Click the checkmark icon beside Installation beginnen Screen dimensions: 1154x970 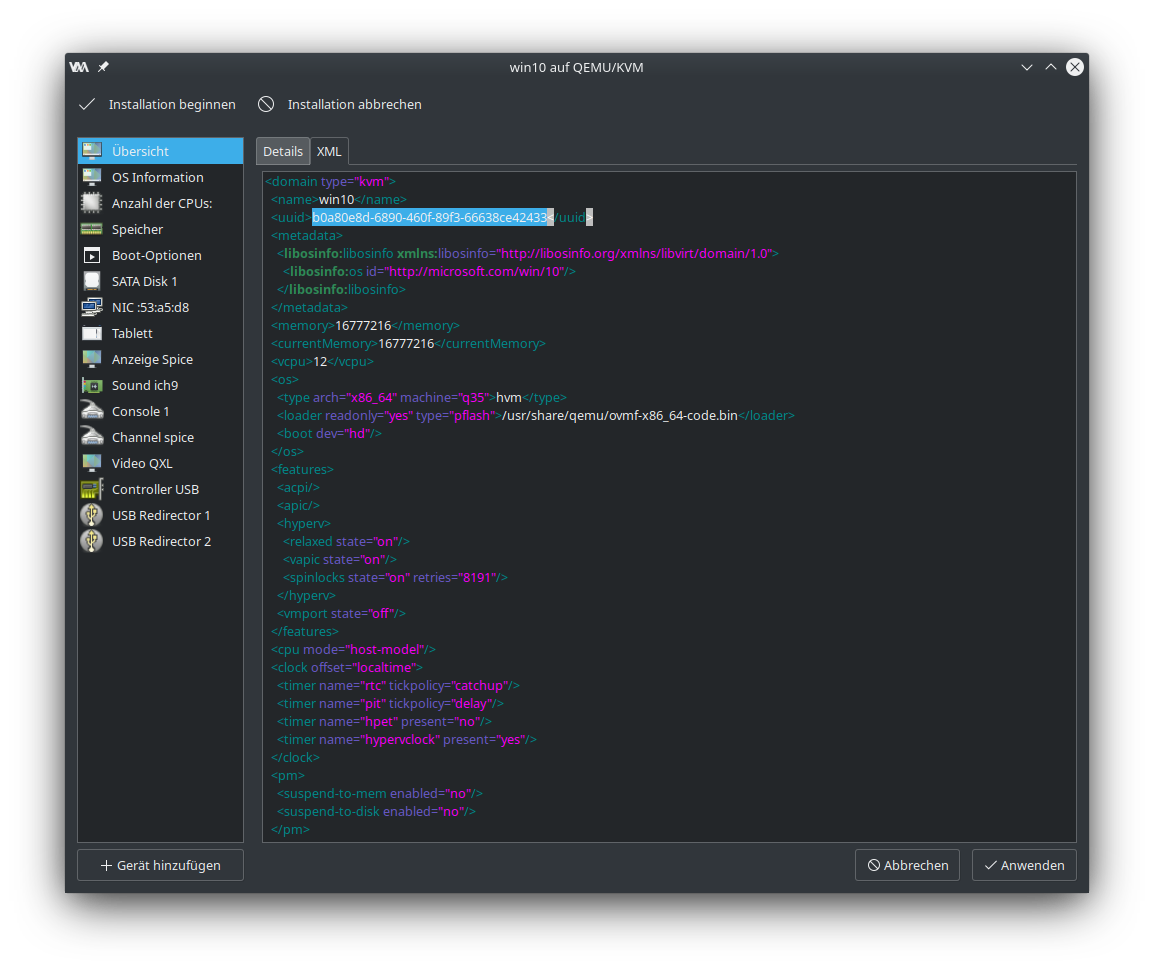point(87,105)
